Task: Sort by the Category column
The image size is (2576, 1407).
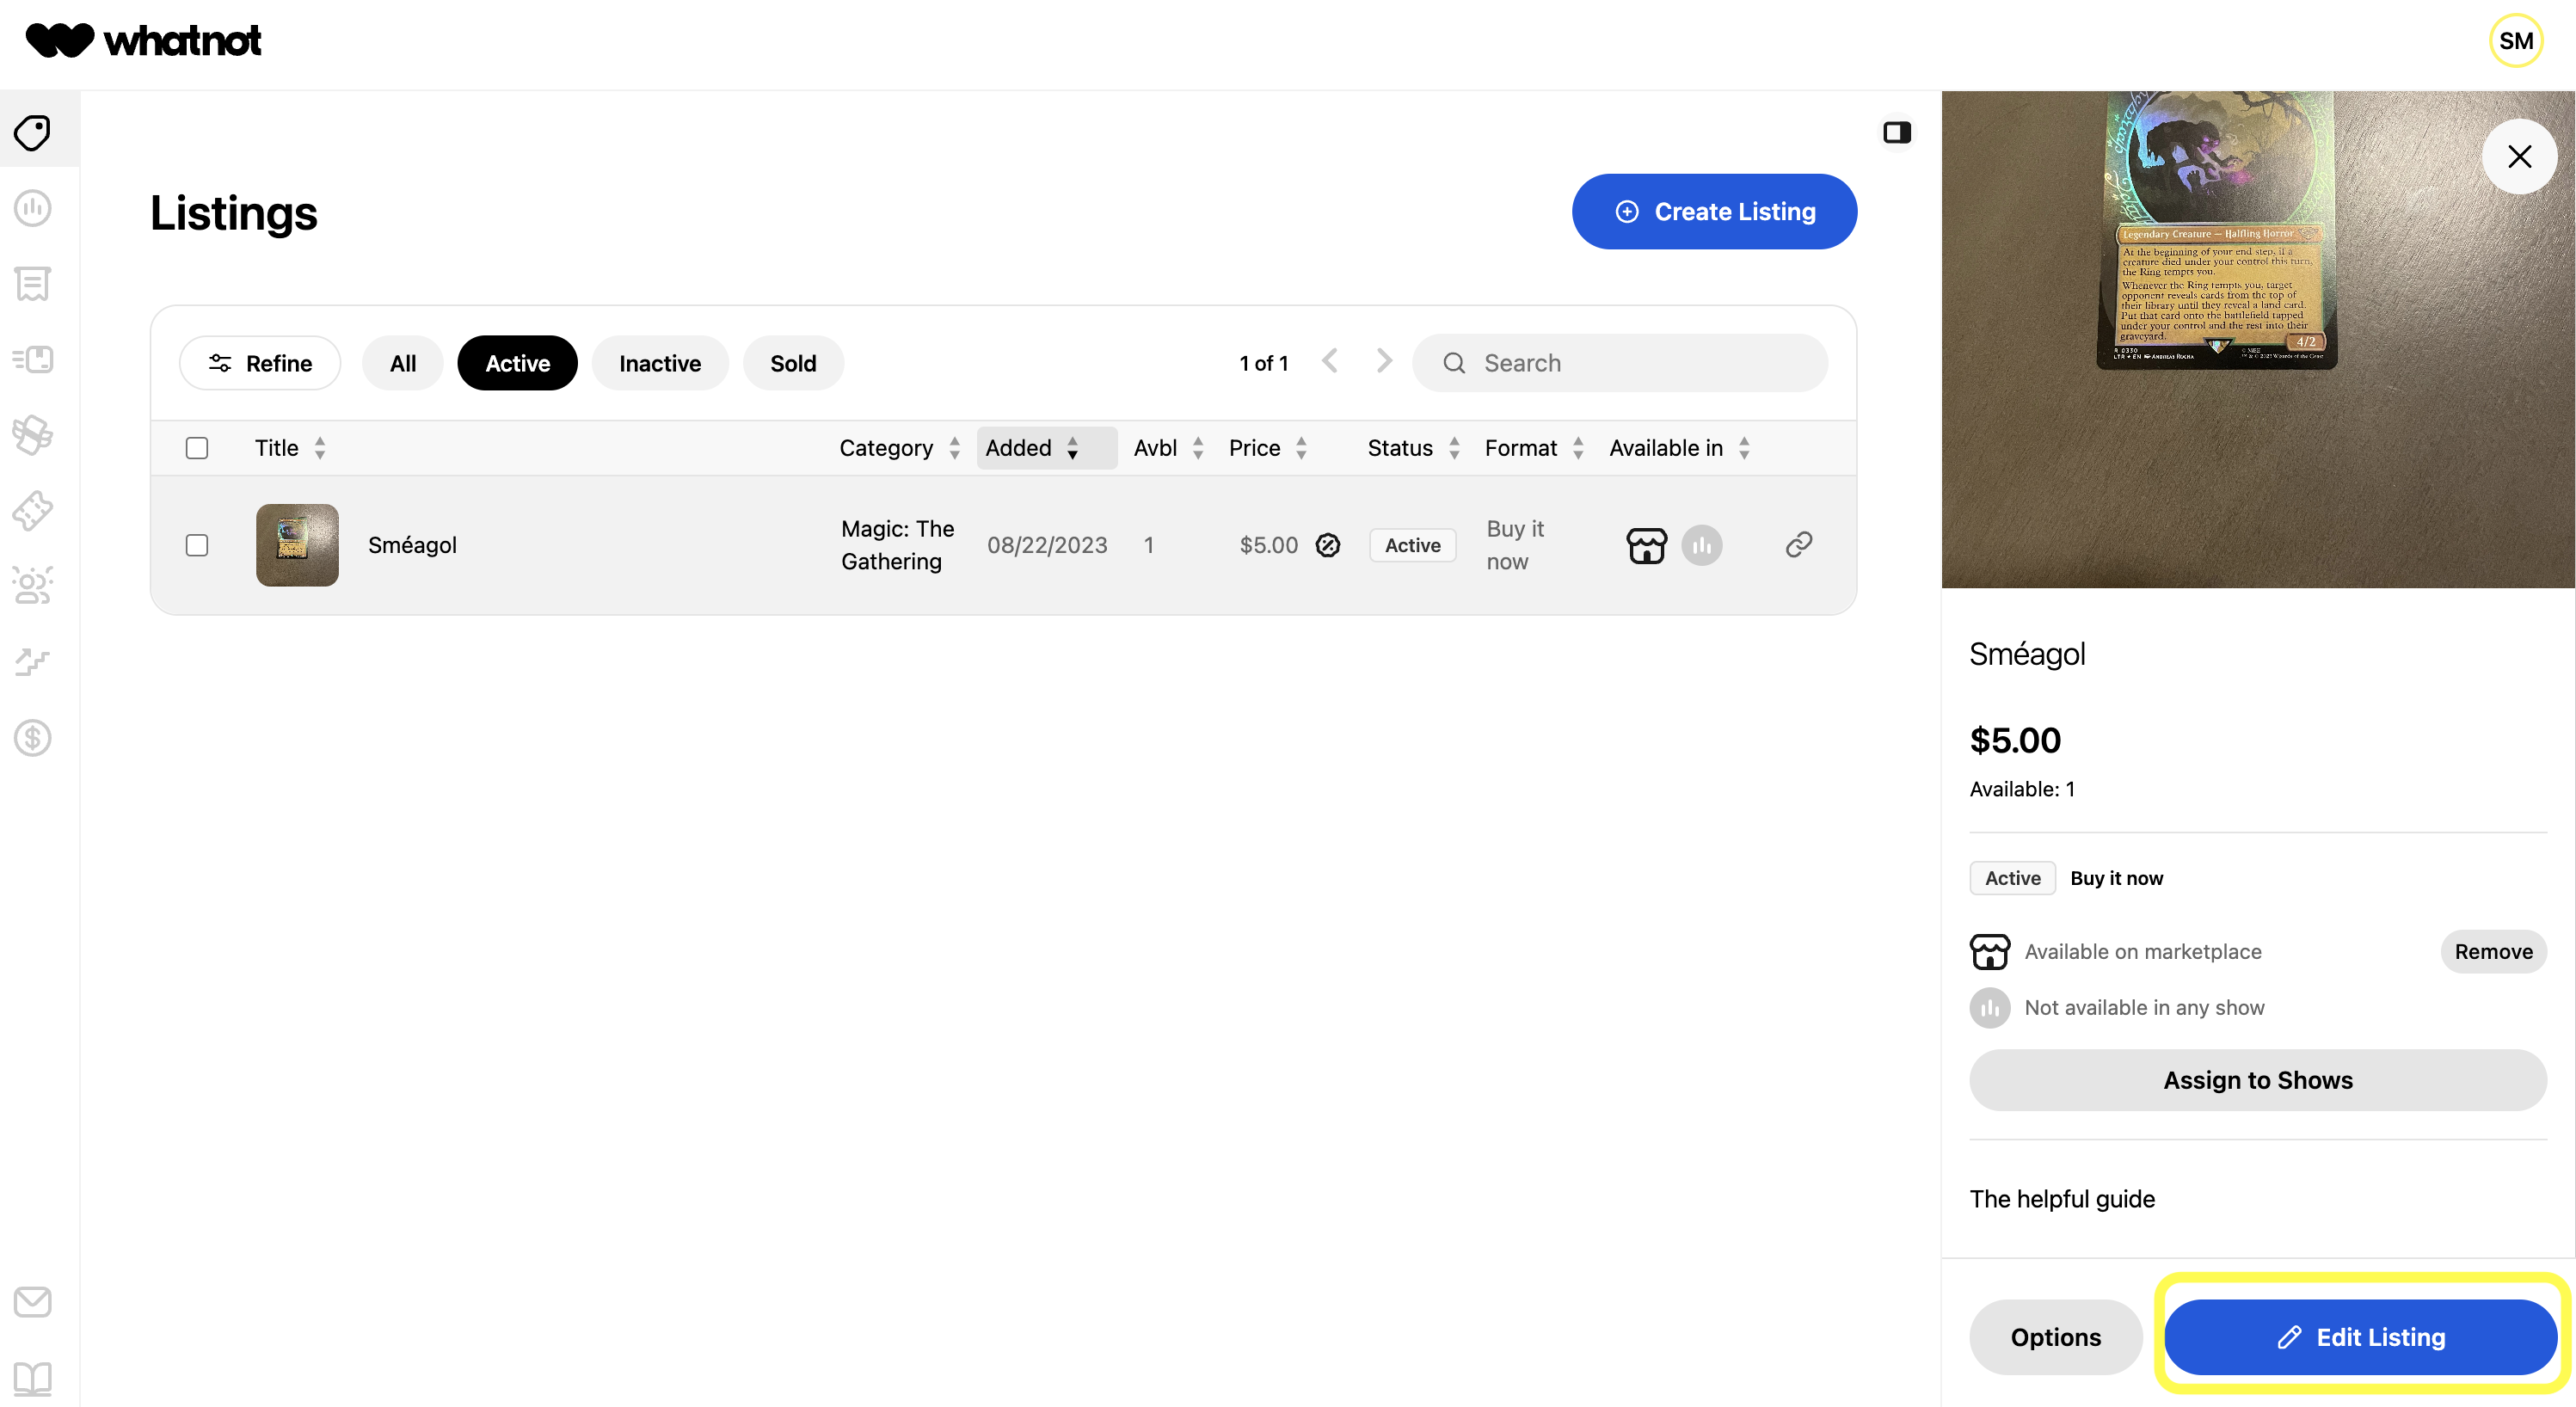Action: [899, 448]
